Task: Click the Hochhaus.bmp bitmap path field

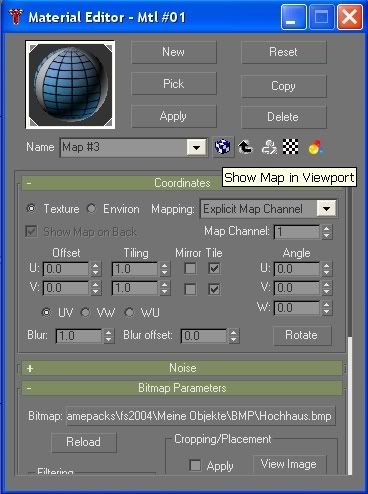Action: point(201,416)
